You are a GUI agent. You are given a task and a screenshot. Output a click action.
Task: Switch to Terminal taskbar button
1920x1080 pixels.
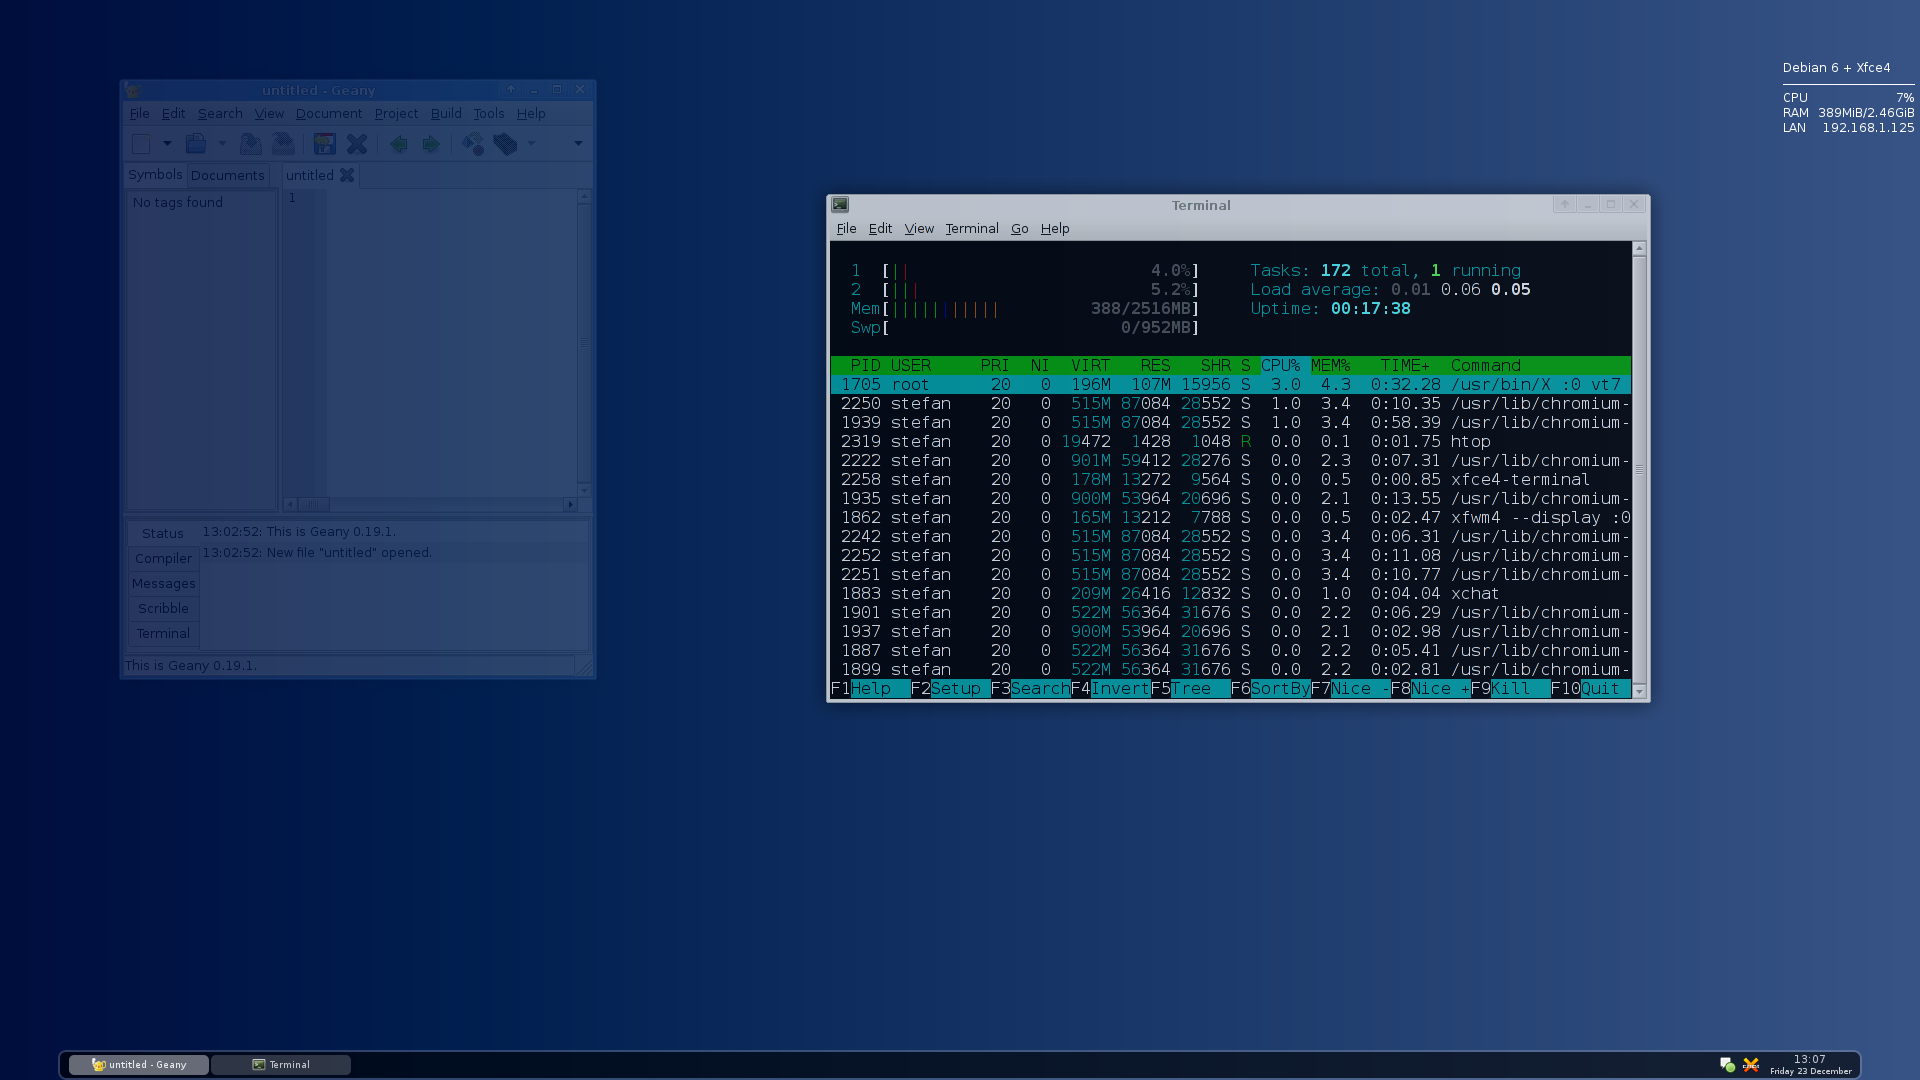coord(281,1064)
